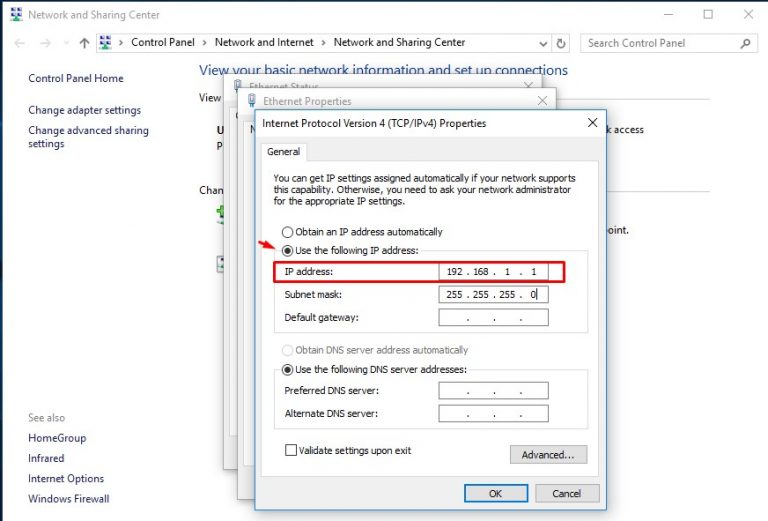
Task: Close the Ethernet Properties window
Action: 542,101
